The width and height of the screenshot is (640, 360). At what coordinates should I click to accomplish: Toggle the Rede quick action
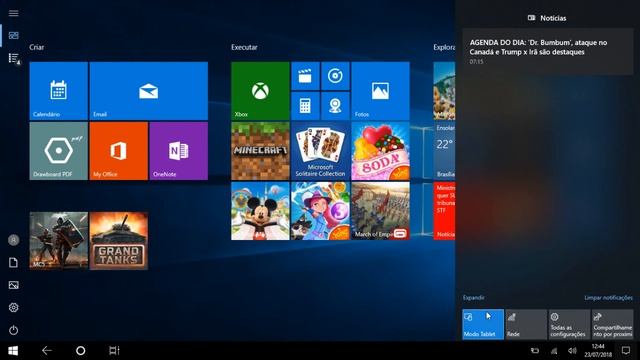point(526,324)
